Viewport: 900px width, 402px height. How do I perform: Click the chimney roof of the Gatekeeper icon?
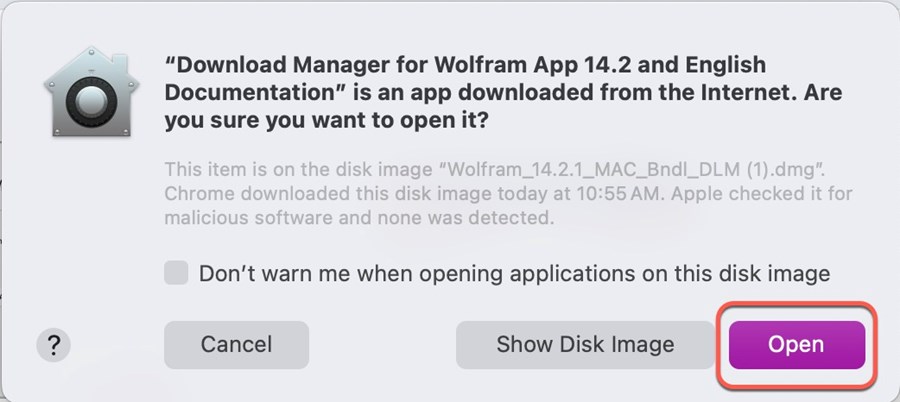pyautogui.click(x=120, y=61)
